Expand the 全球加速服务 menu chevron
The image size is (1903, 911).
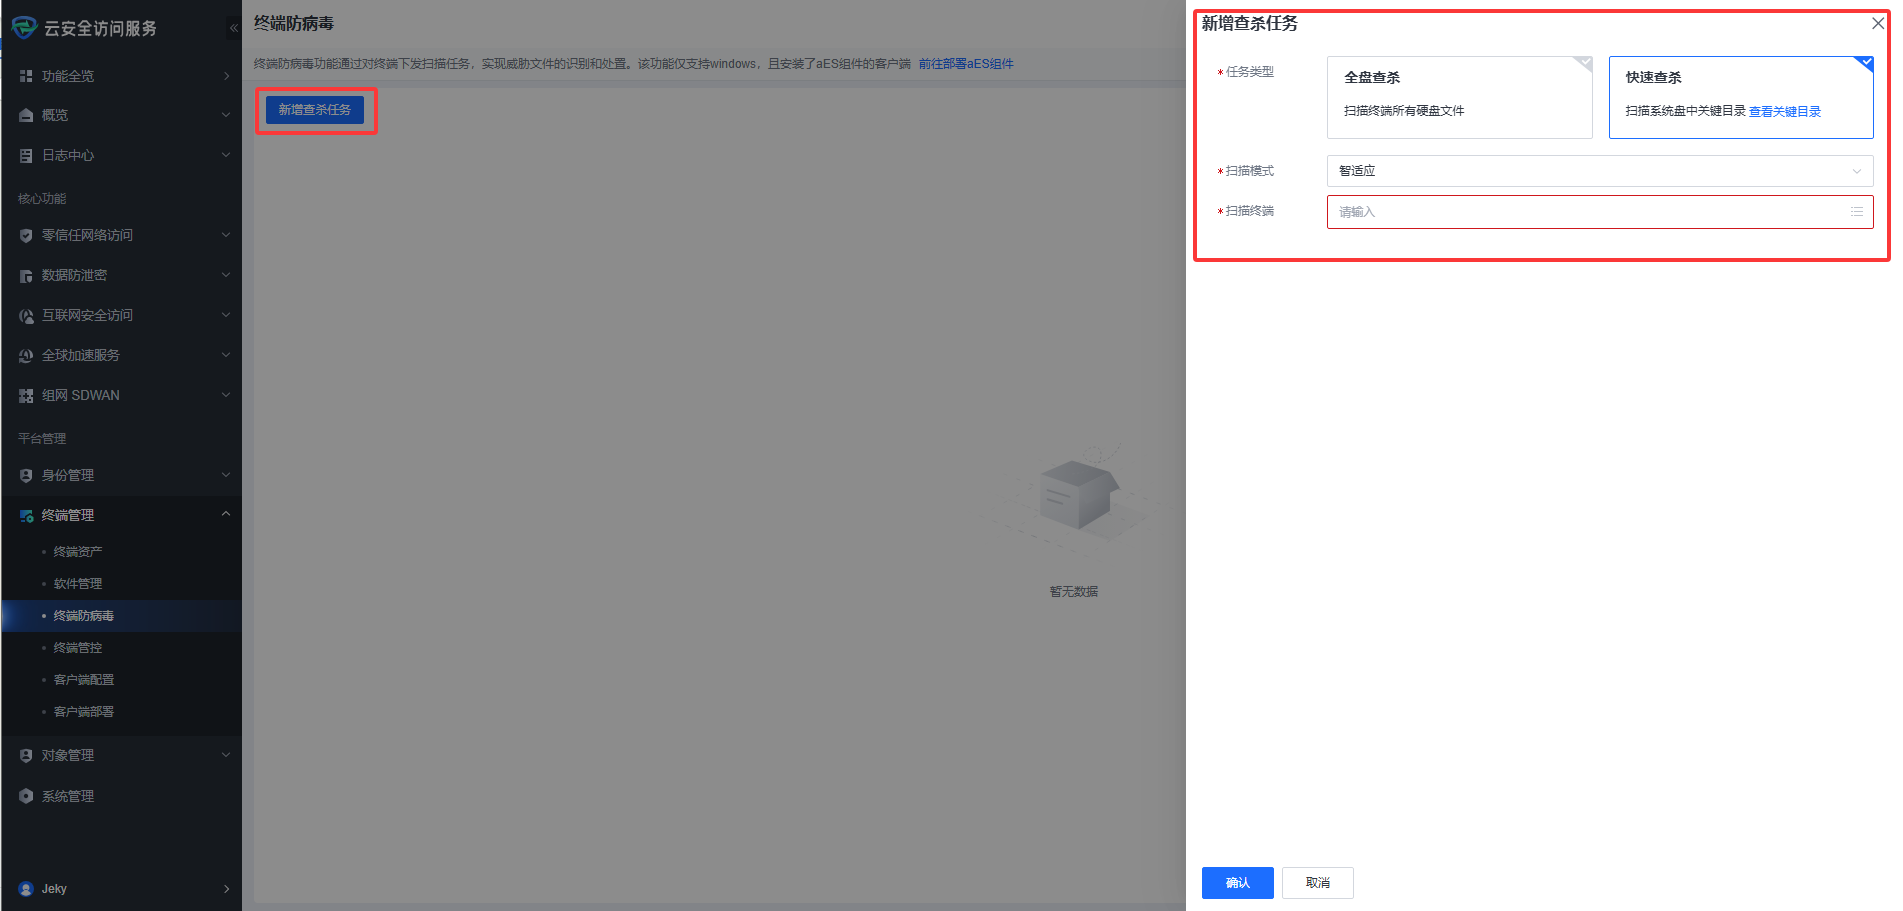226,355
